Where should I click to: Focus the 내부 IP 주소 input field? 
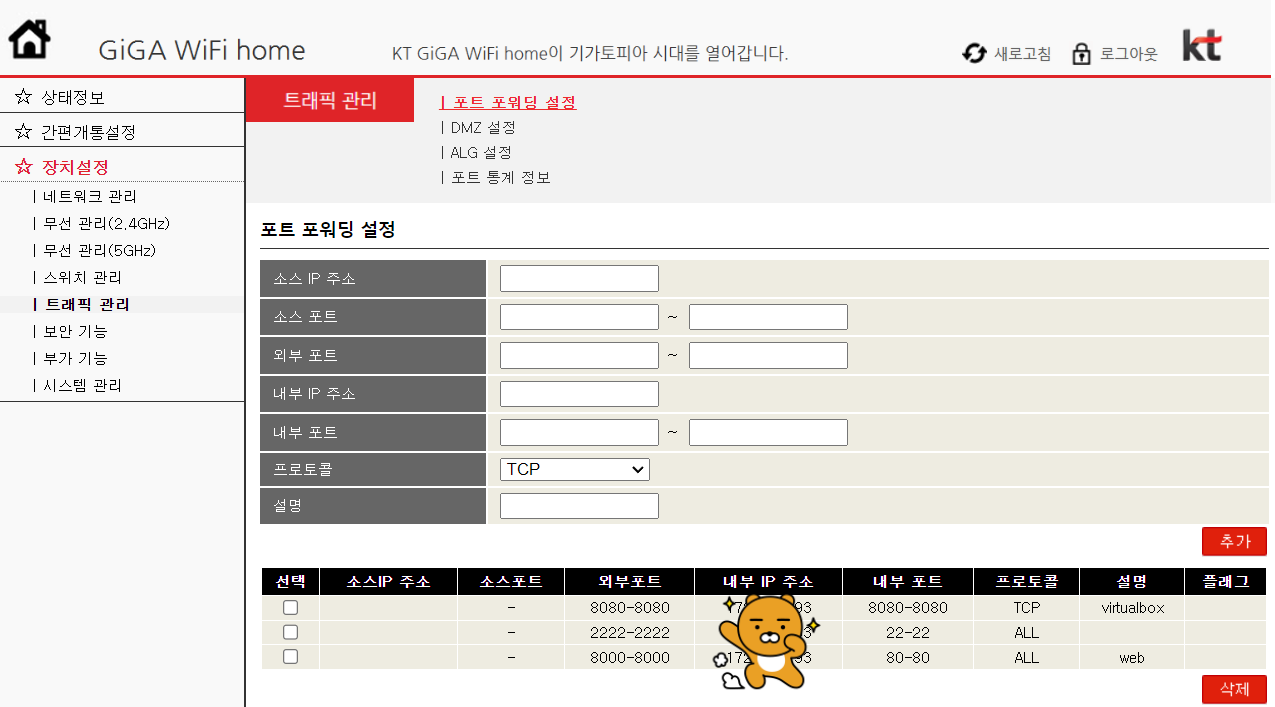579,394
